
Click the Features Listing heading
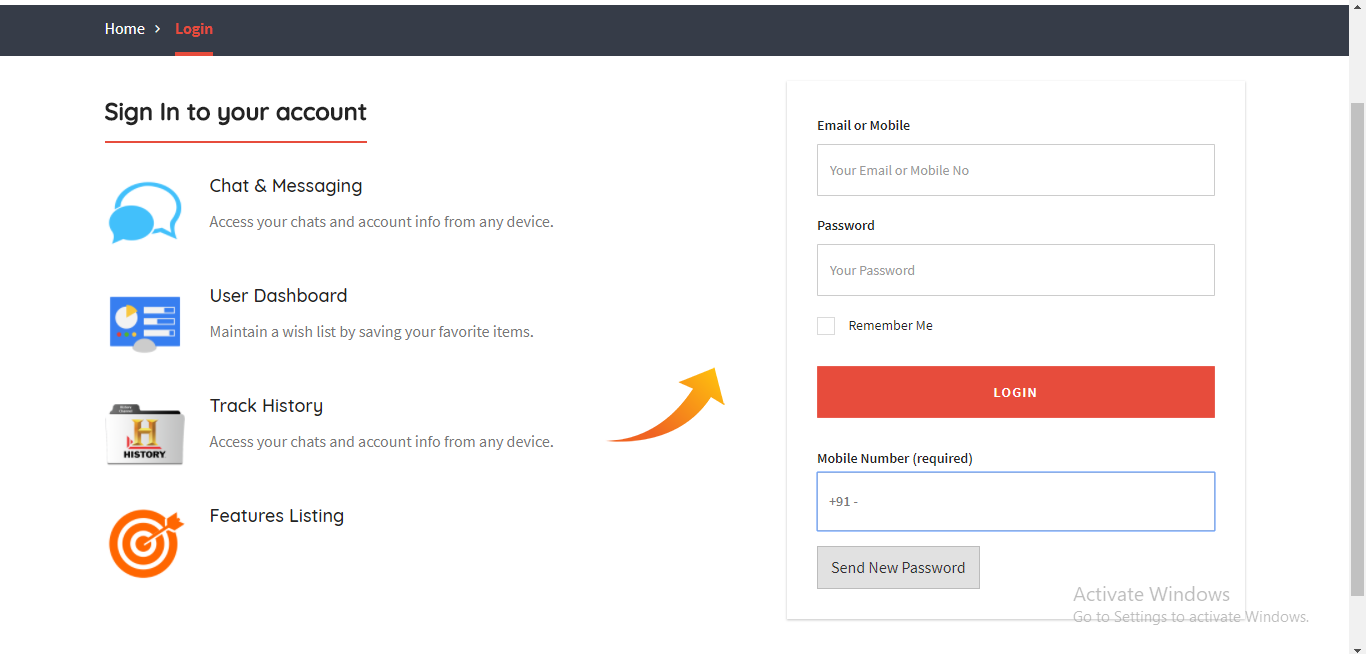[x=277, y=516]
